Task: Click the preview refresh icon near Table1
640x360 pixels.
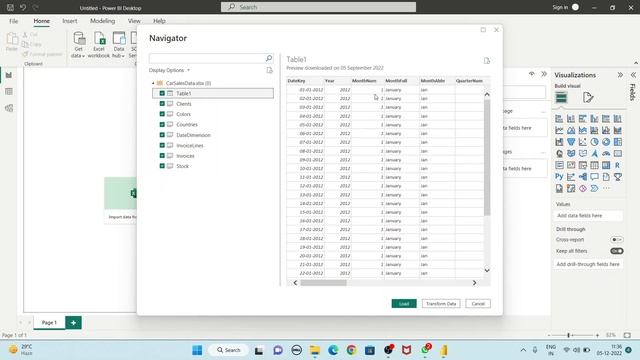Action: (x=487, y=61)
